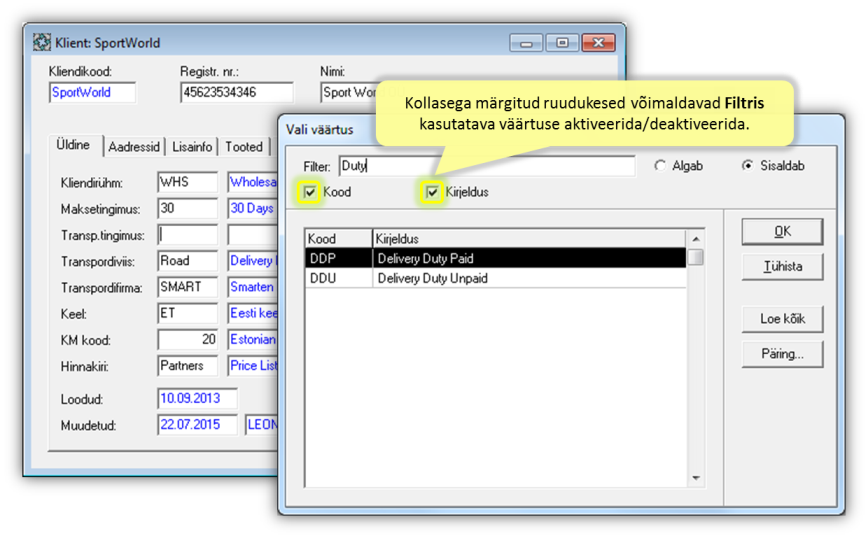Click the Kliendikood field SportWorld

click(x=92, y=92)
